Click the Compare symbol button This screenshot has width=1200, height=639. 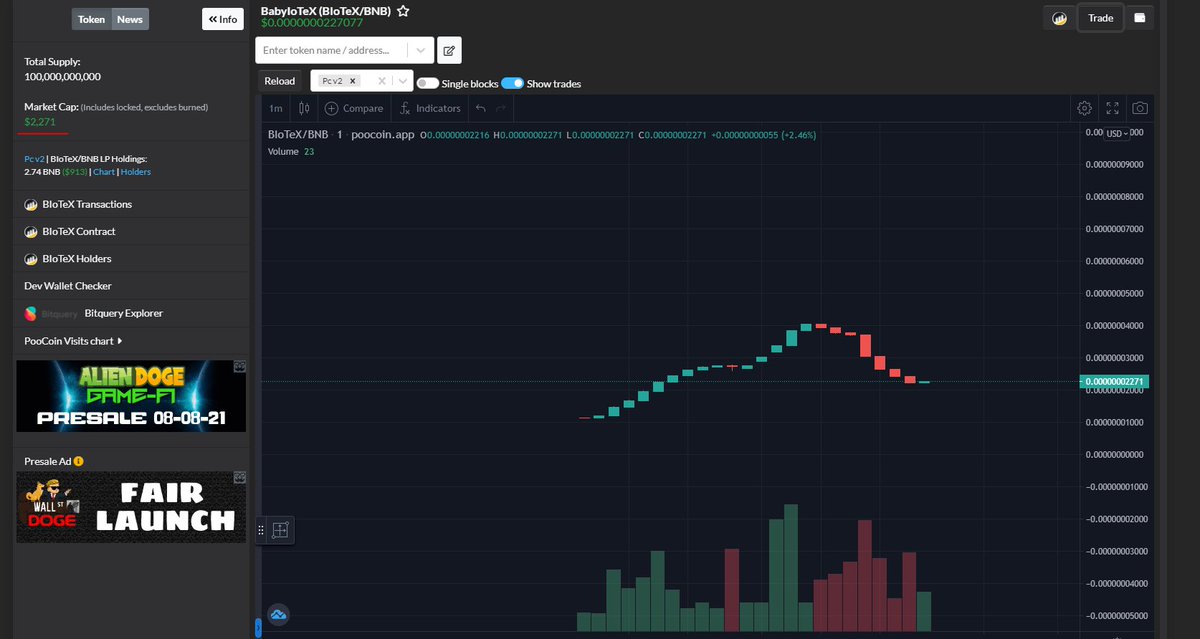(354, 108)
